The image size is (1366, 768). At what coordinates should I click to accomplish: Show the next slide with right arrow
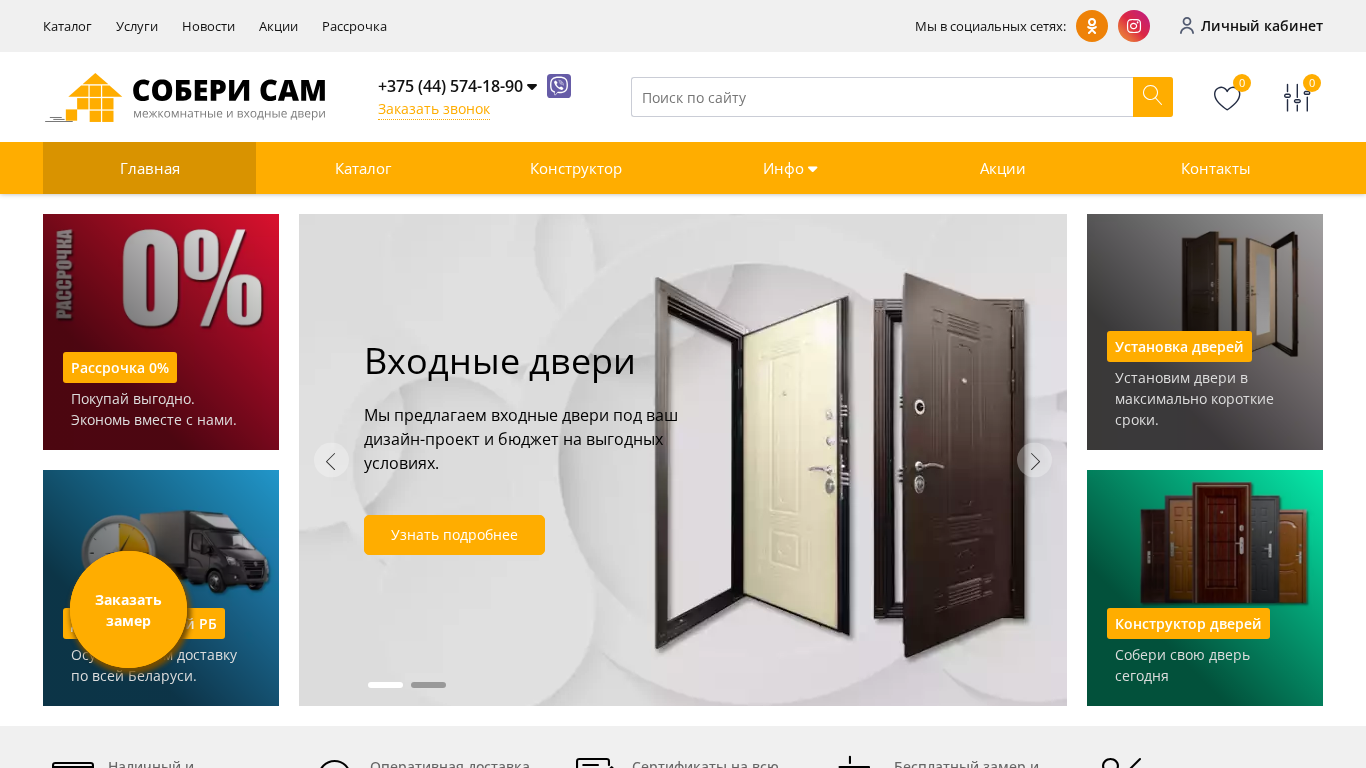pos(1035,460)
